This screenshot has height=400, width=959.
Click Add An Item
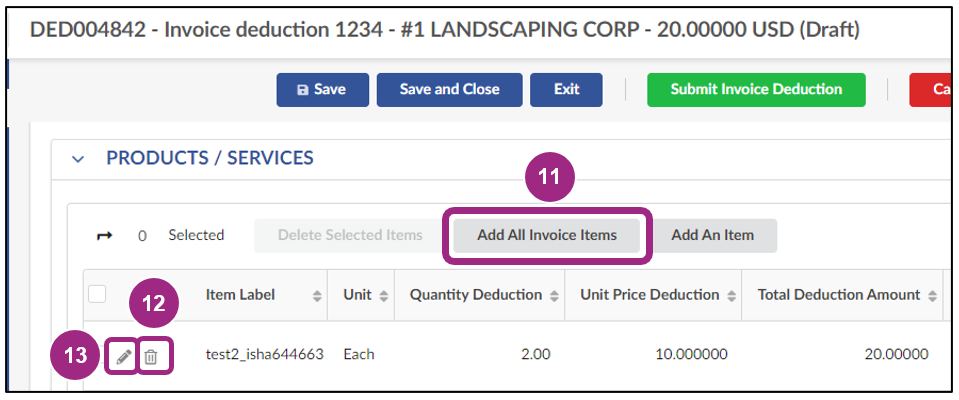point(712,236)
